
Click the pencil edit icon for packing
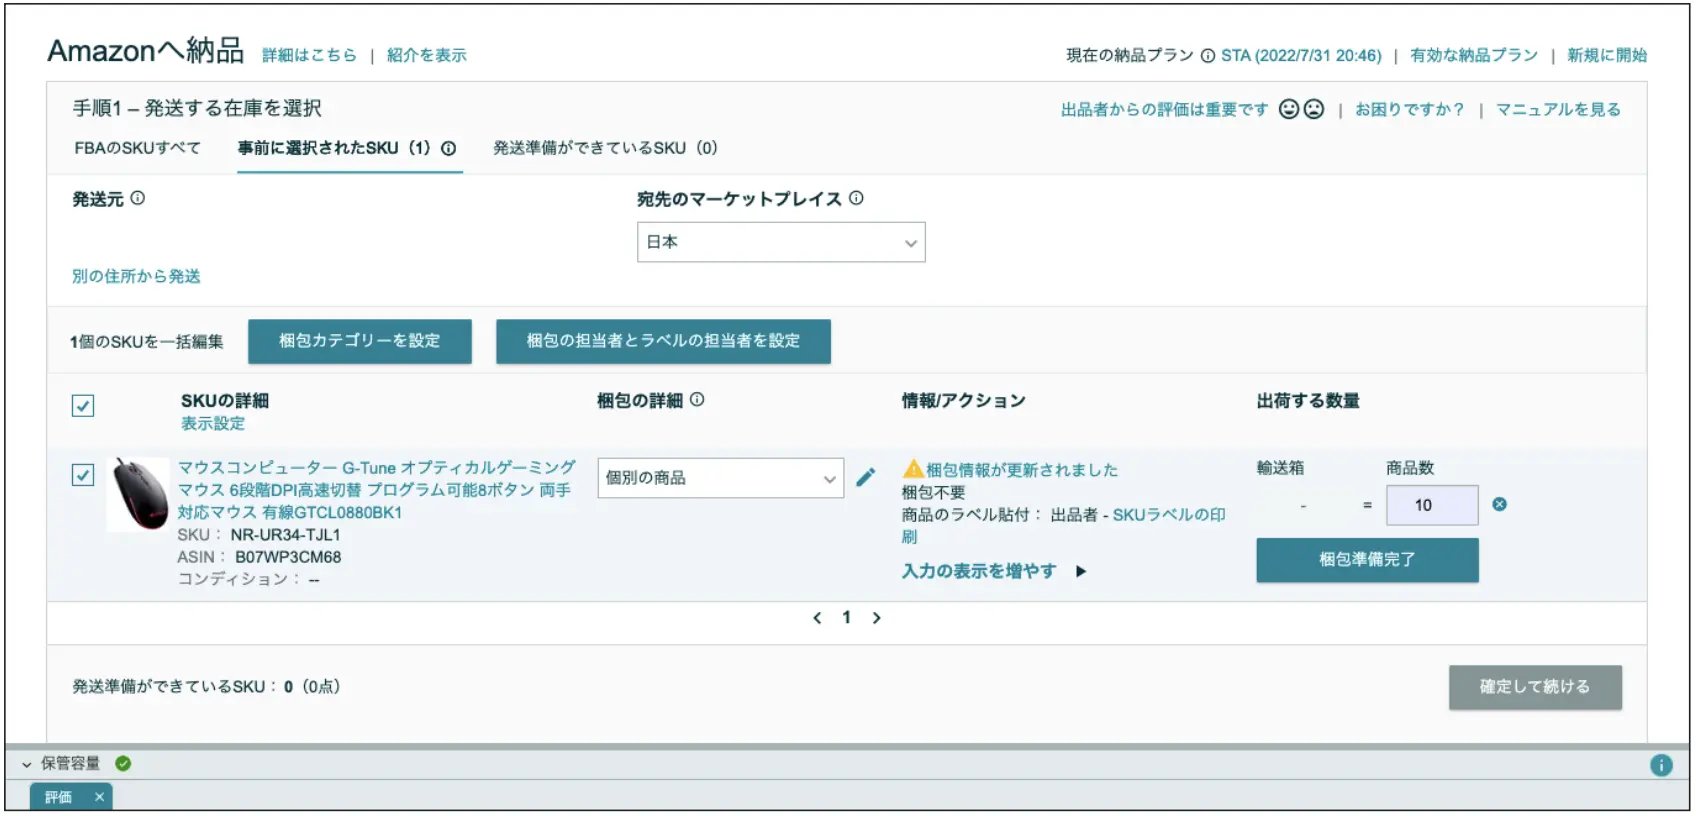coord(866,477)
